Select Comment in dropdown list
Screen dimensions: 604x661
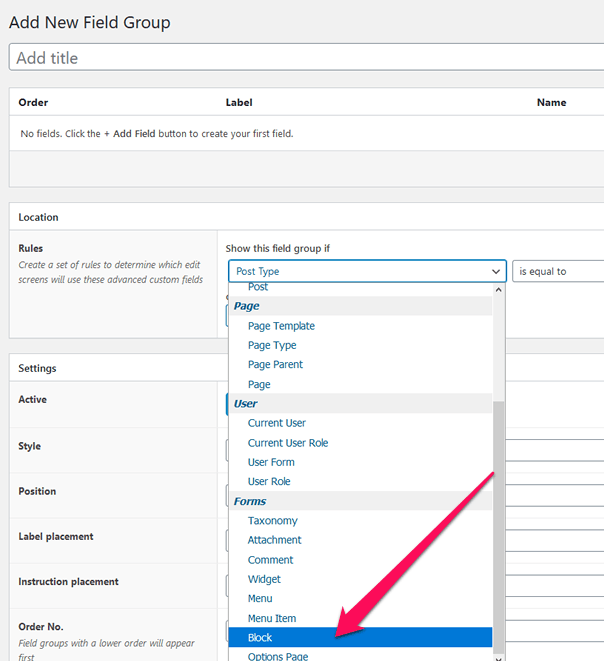coord(270,560)
